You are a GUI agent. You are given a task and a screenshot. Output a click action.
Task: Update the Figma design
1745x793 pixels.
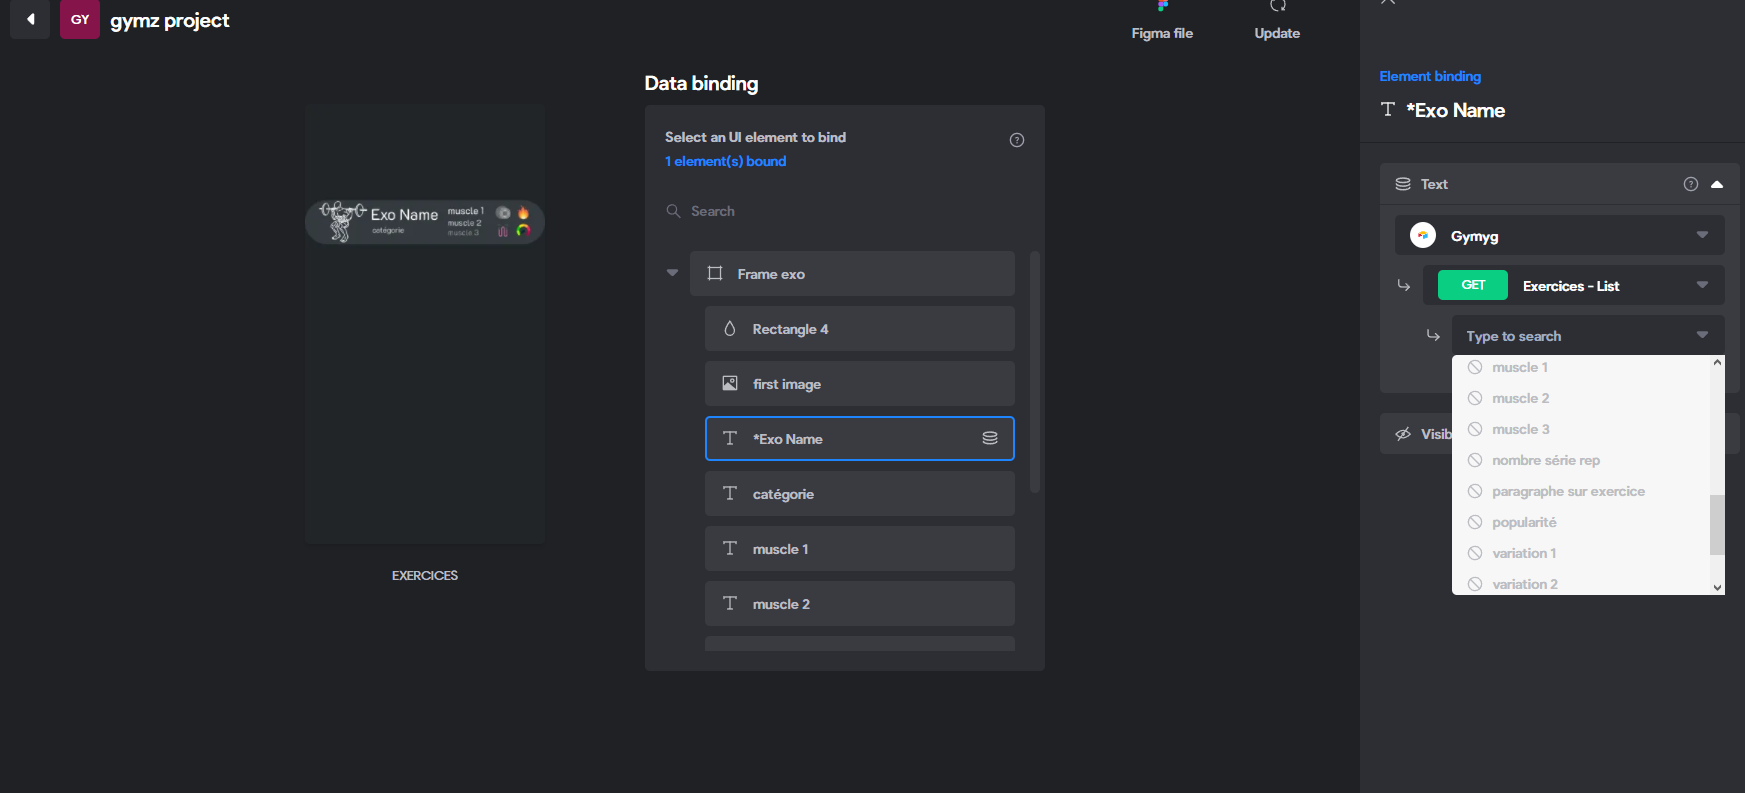(x=1277, y=22)
